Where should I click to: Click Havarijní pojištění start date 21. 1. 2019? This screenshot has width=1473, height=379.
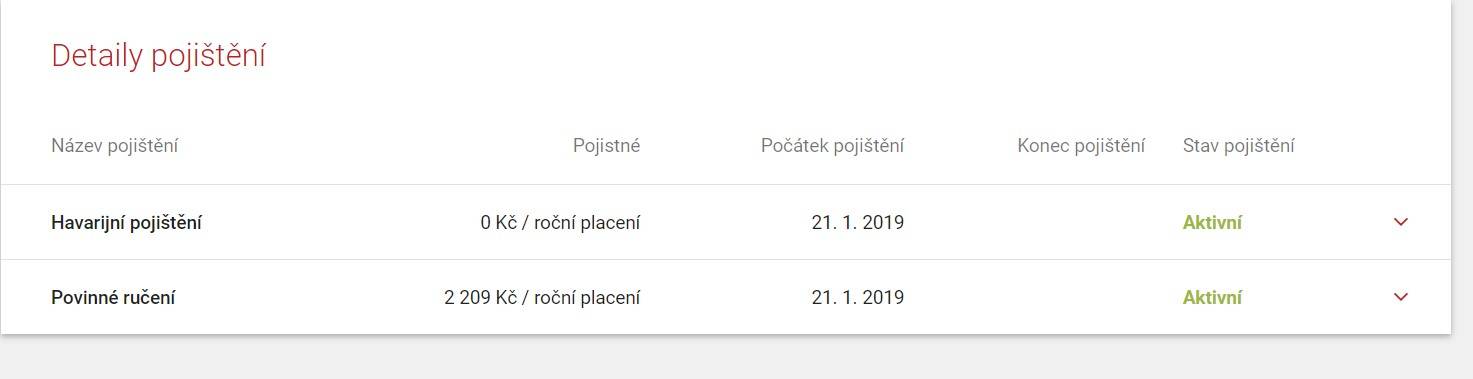(857, 223)
